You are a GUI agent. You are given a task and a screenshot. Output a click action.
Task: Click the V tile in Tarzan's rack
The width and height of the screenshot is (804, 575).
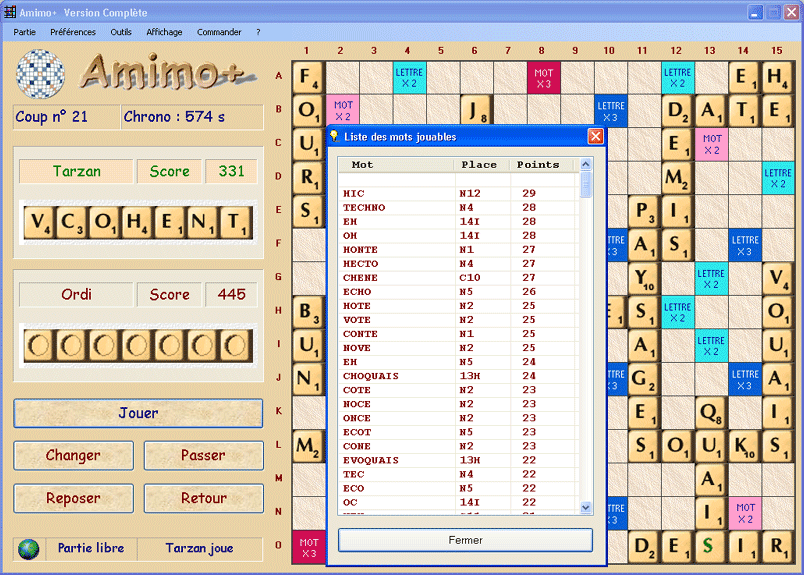click(39, 223)
